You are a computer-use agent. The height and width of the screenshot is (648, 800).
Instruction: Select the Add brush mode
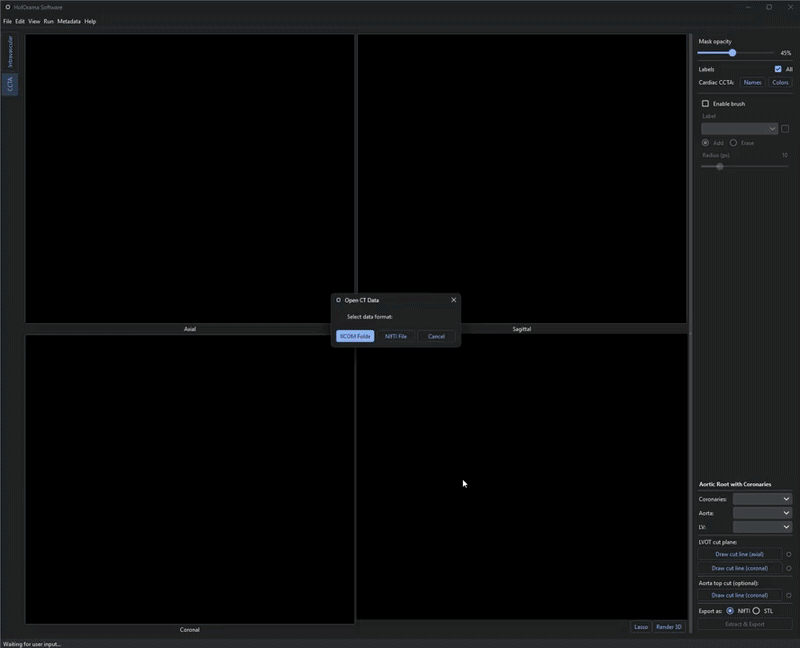click(705, 143)
